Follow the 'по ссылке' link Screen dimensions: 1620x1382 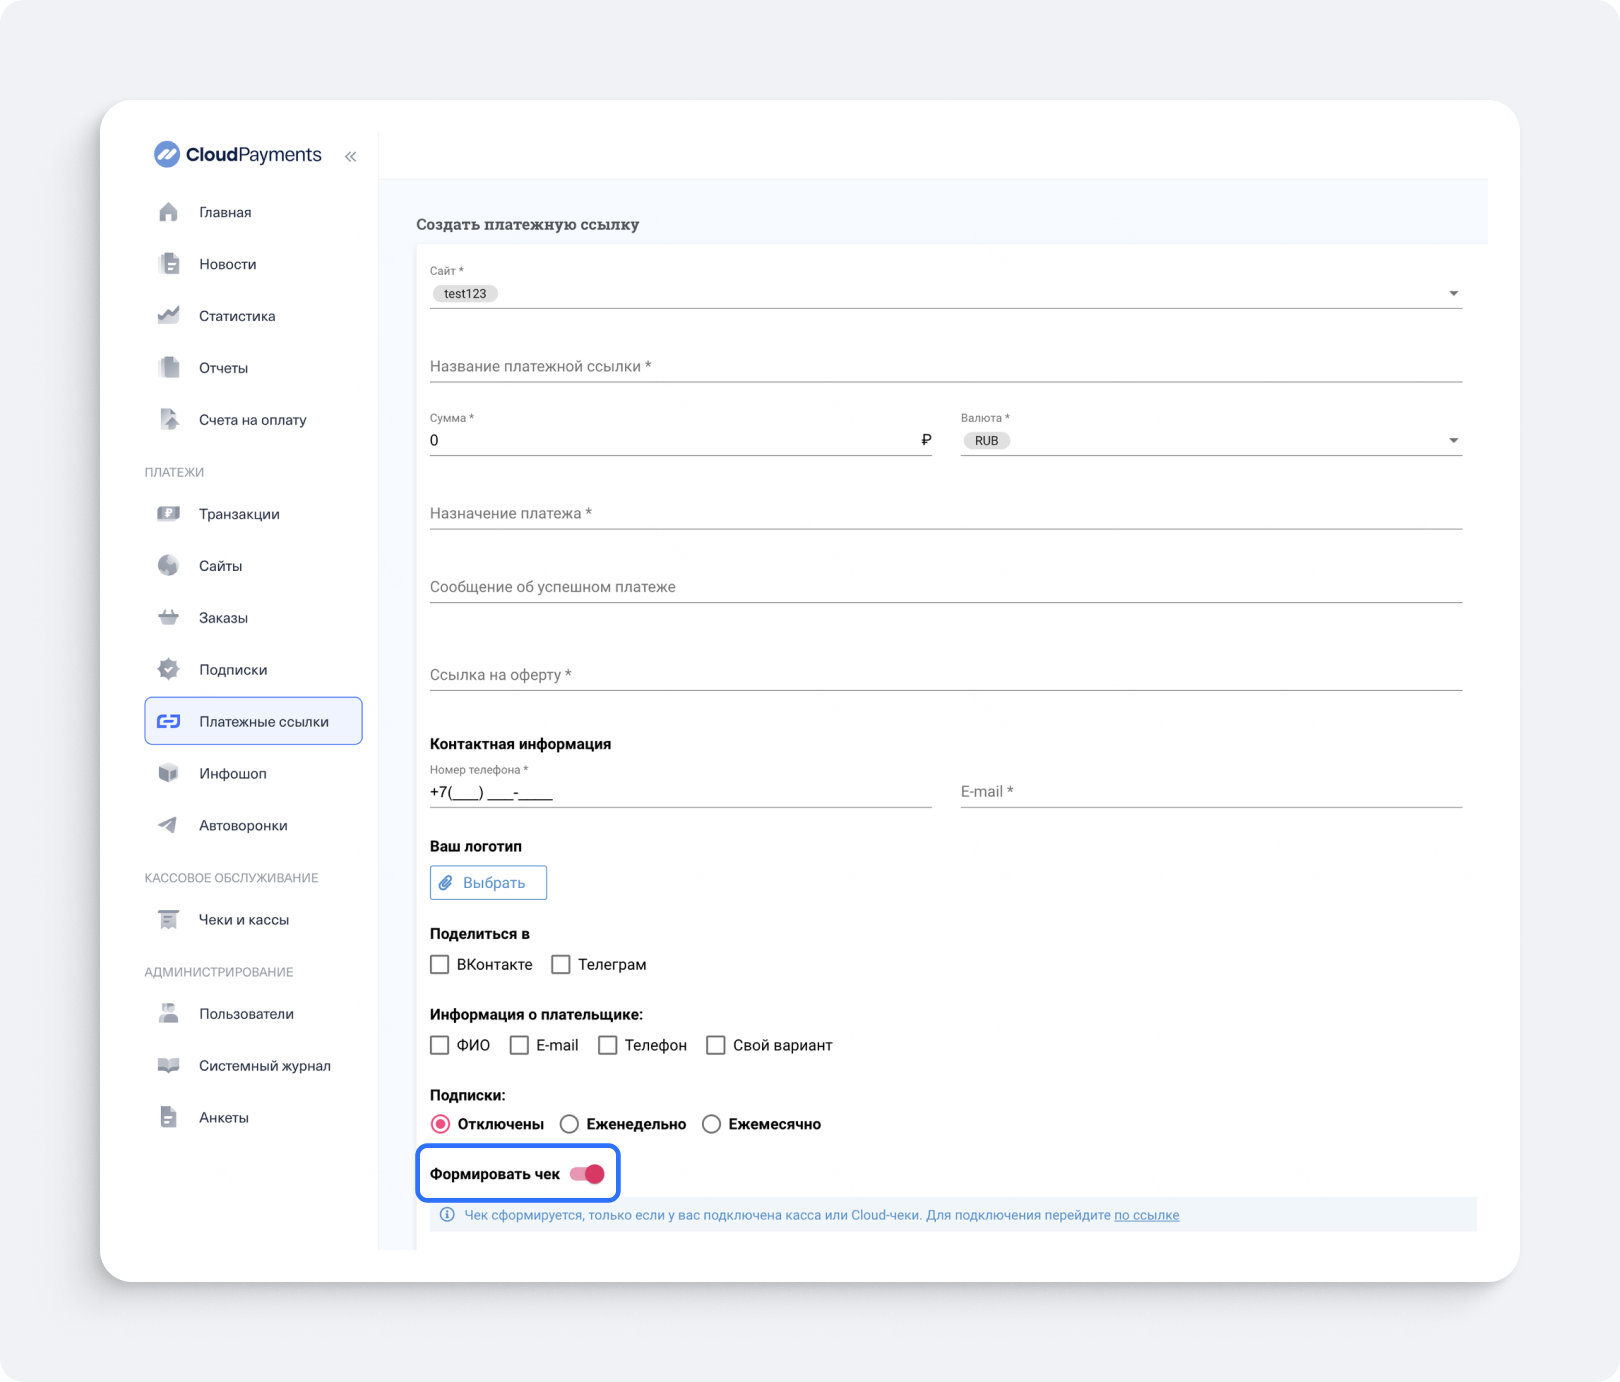tap(1146, 1215)
